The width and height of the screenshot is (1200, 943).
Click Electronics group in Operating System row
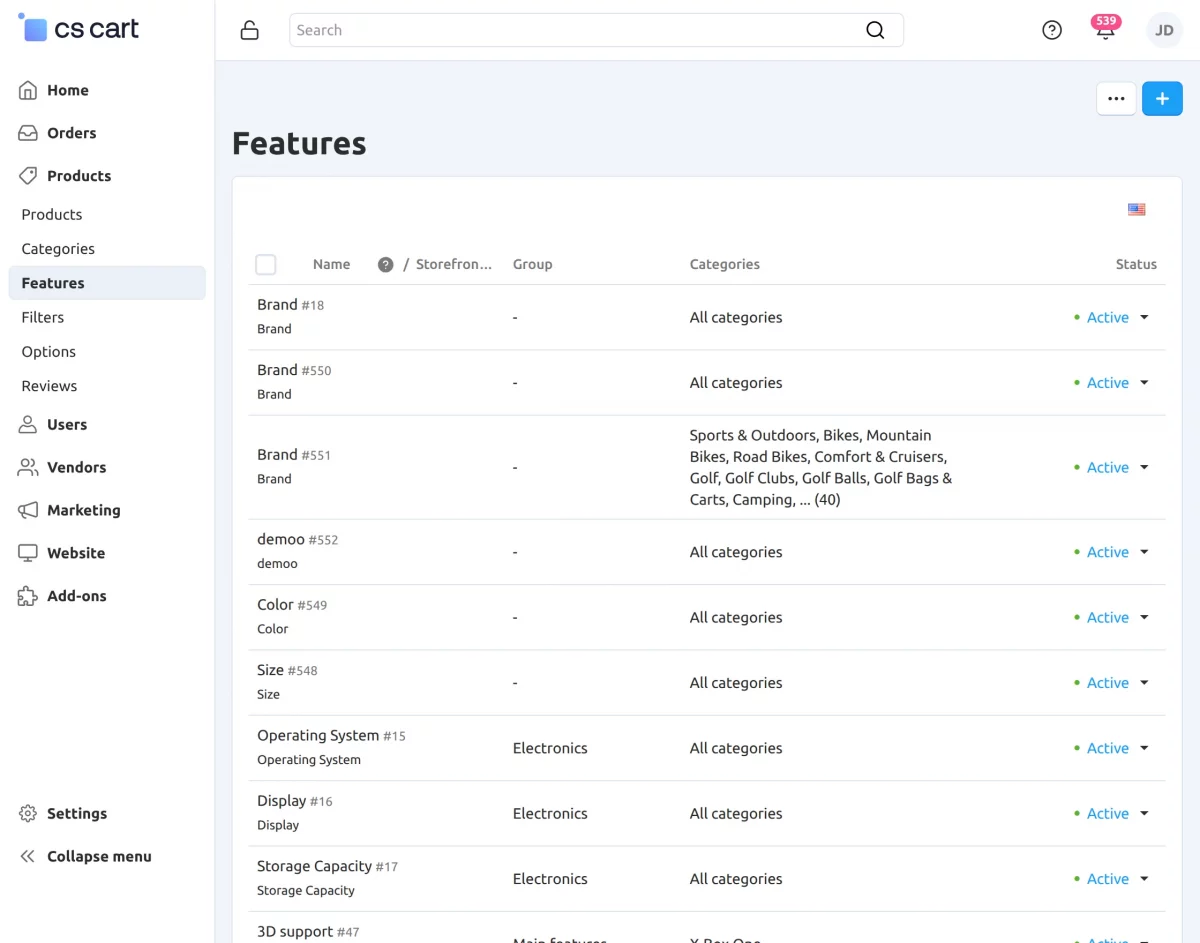point(550,748)
